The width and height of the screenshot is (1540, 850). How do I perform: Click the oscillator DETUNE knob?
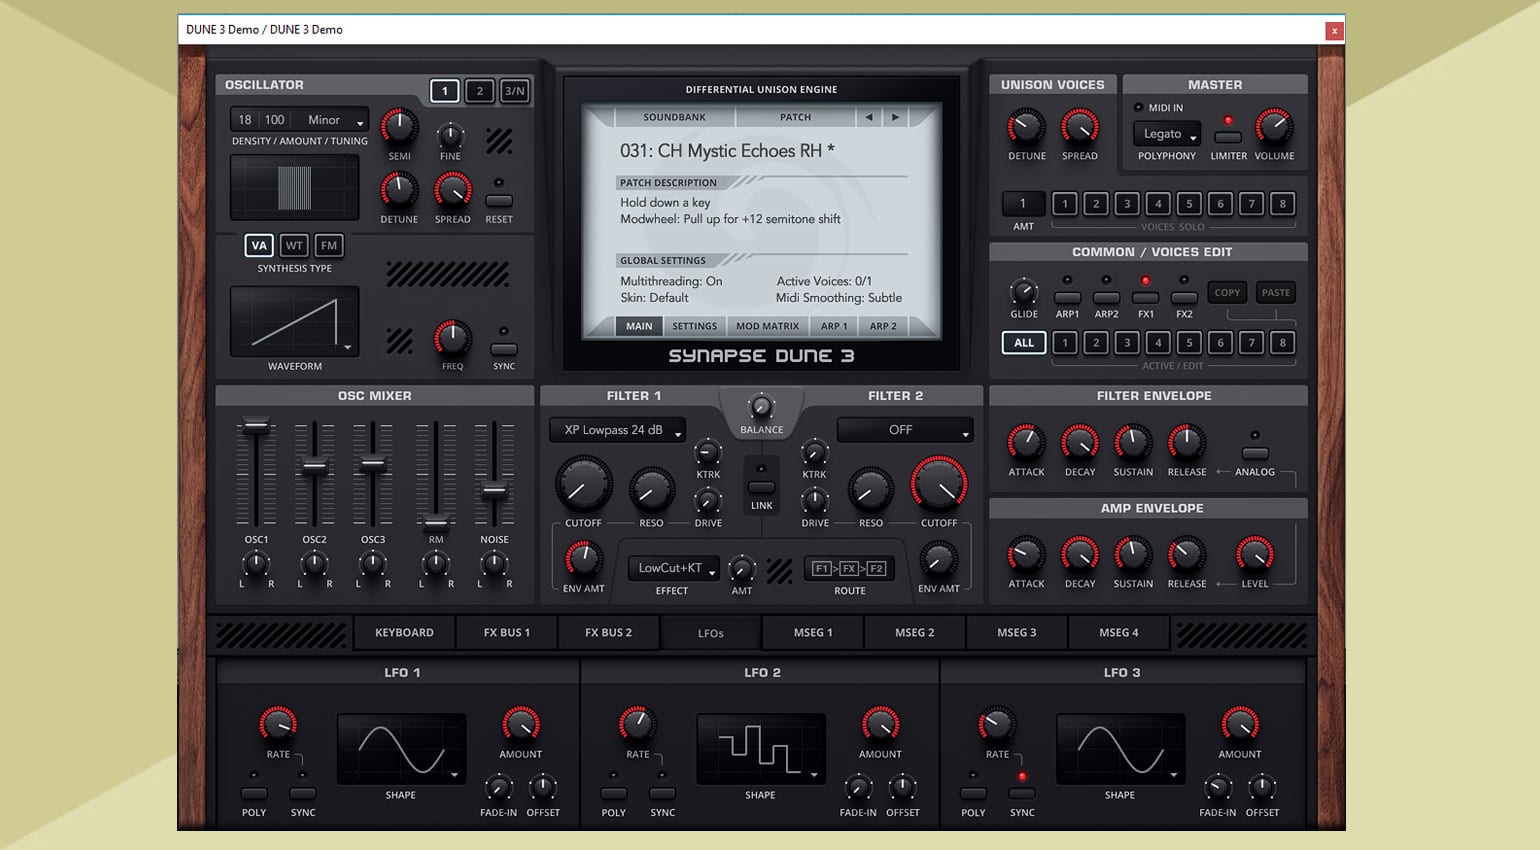tap(399, 190)
